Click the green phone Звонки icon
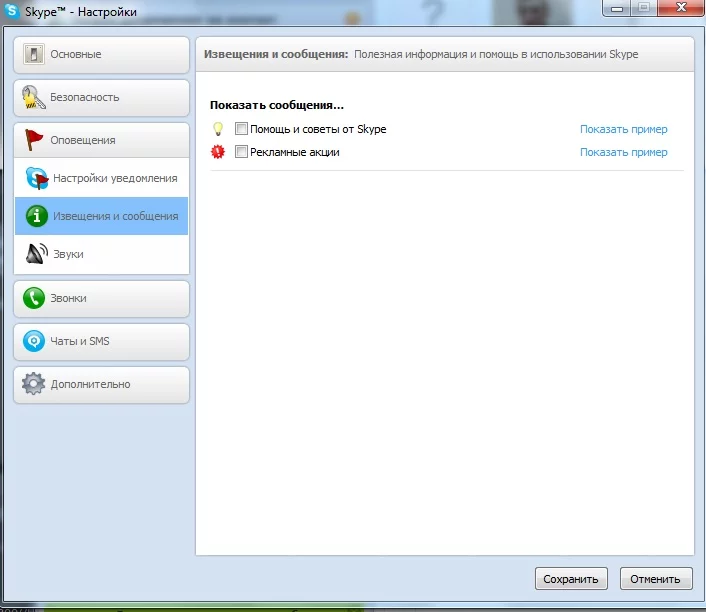The width and height of the screenshot is (706, 612). (x=34, y=298)
